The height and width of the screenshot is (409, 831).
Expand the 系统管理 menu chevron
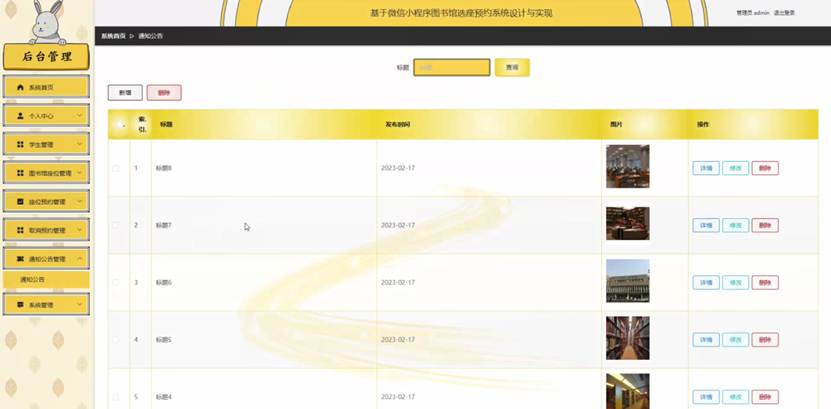(79, 304)
